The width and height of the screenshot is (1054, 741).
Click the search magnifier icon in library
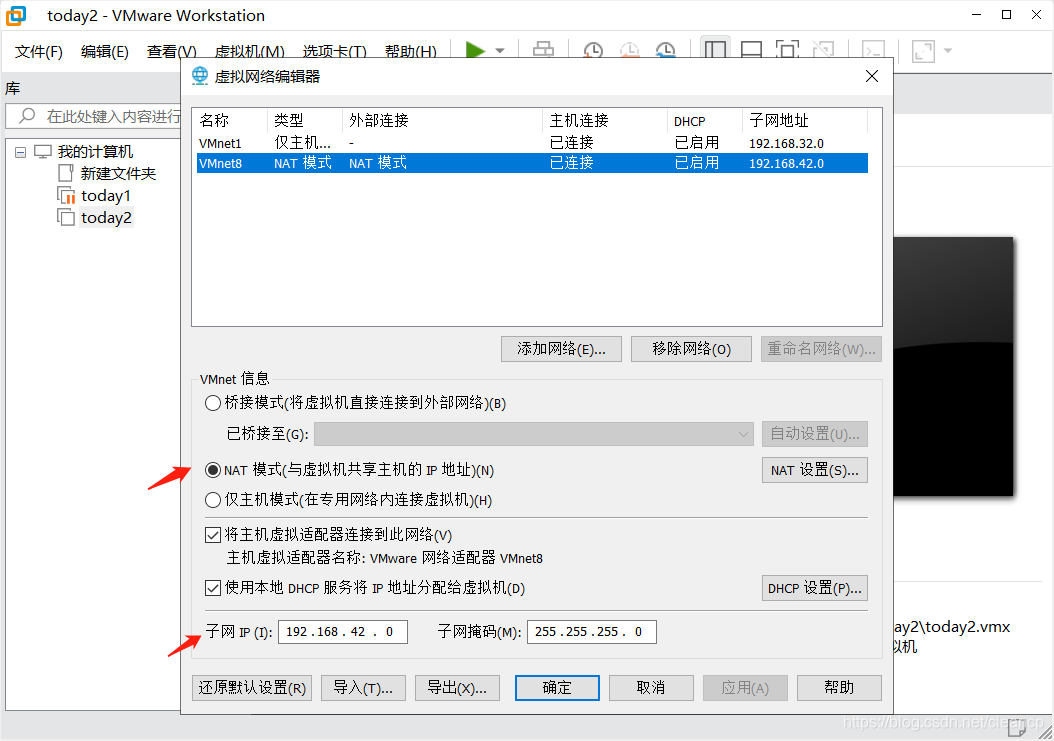tap(27, 116)
